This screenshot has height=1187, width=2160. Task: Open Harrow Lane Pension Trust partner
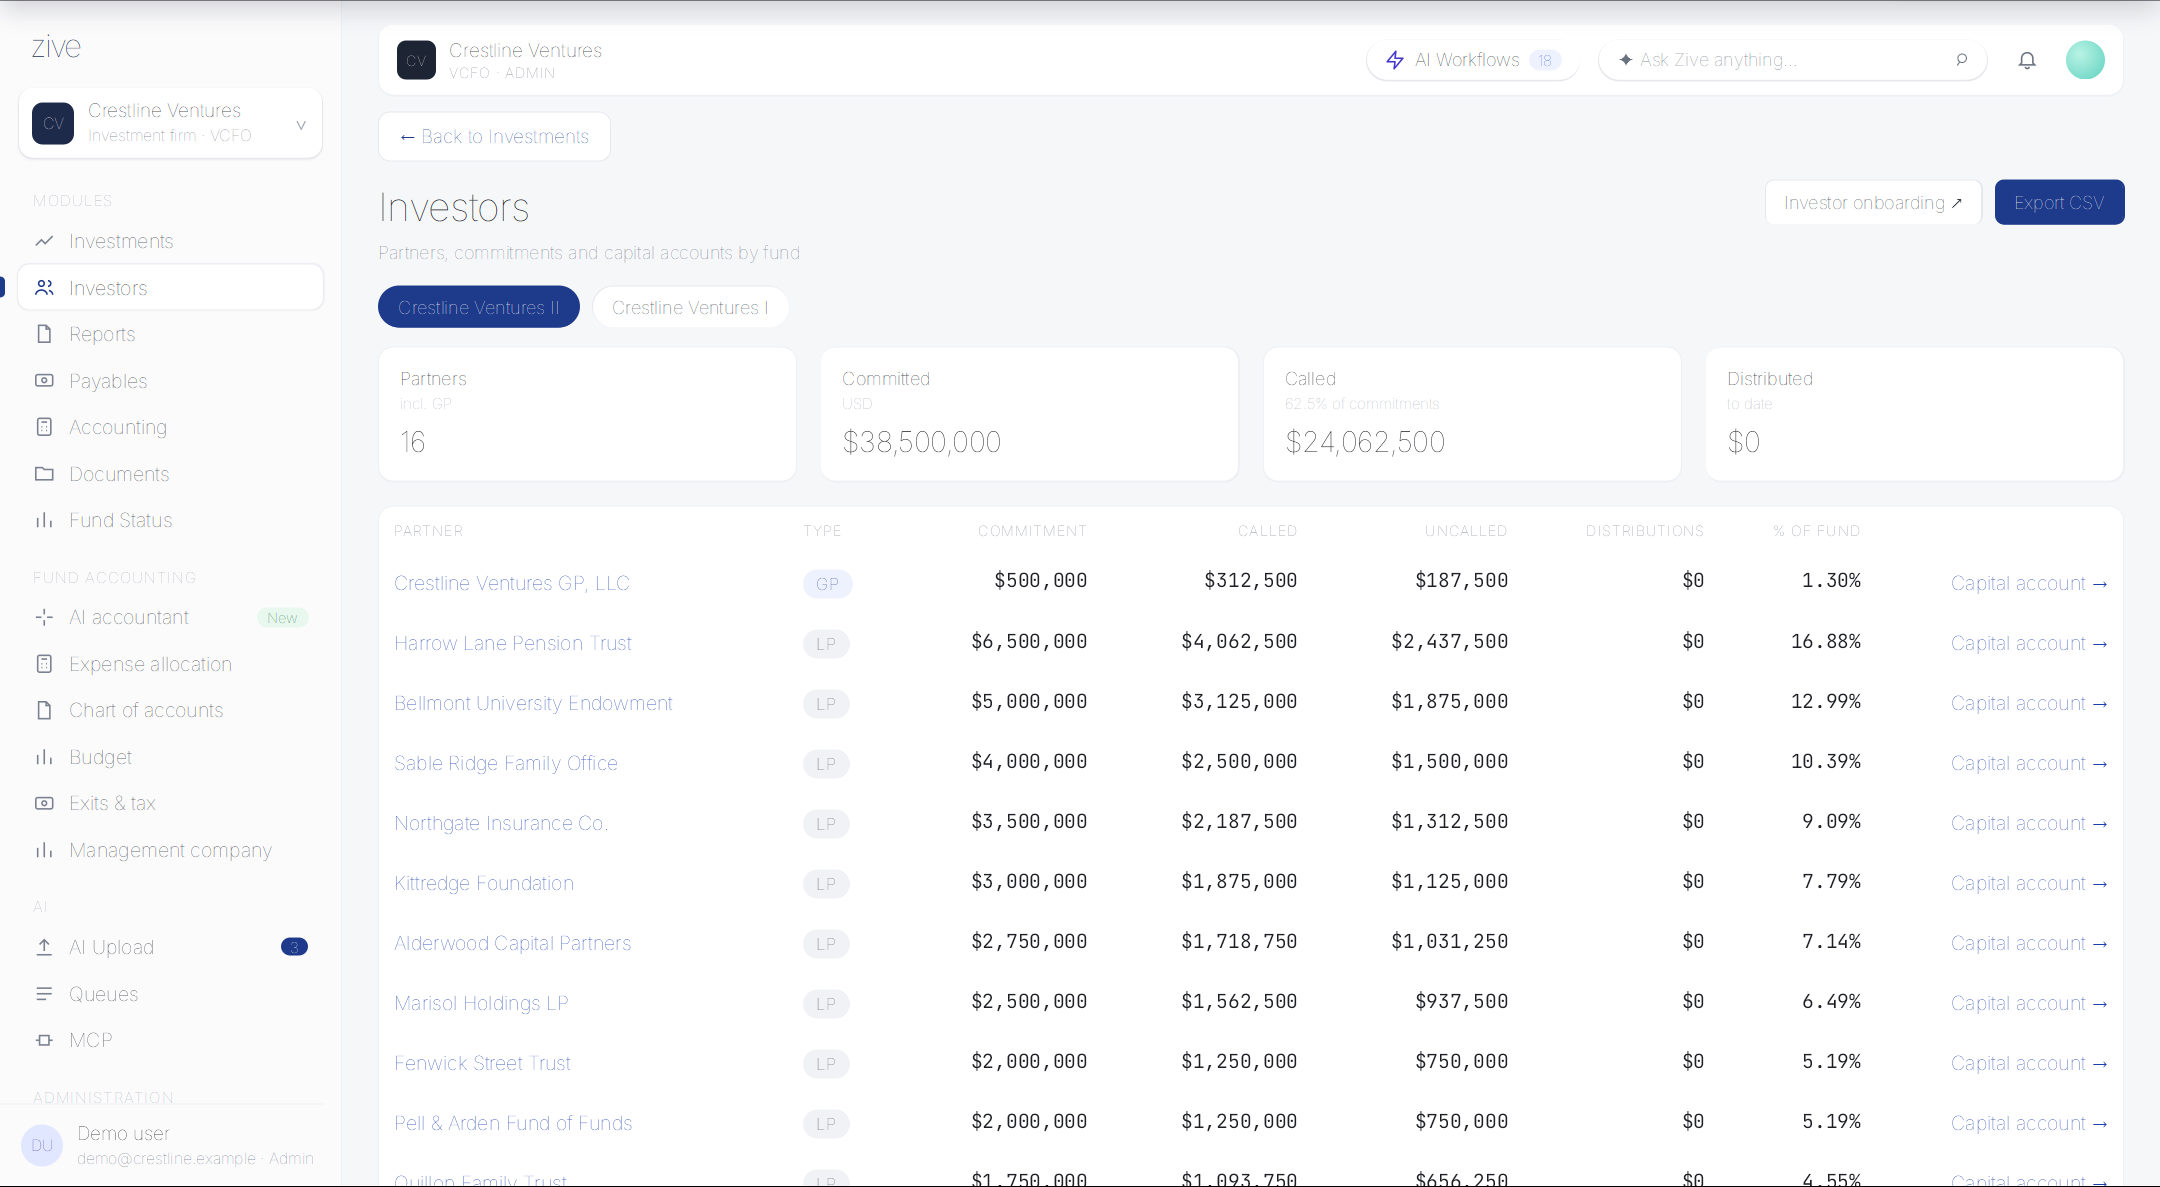tap(513, 643)
